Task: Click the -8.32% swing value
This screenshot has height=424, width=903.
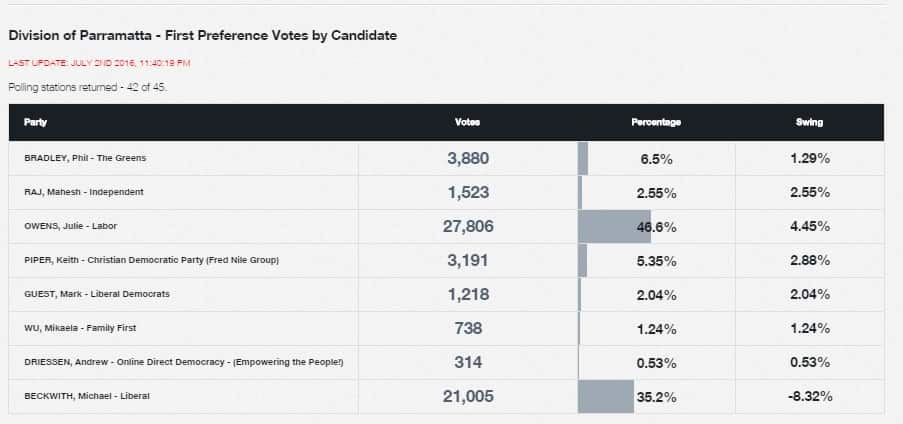Action: point(809,396)
